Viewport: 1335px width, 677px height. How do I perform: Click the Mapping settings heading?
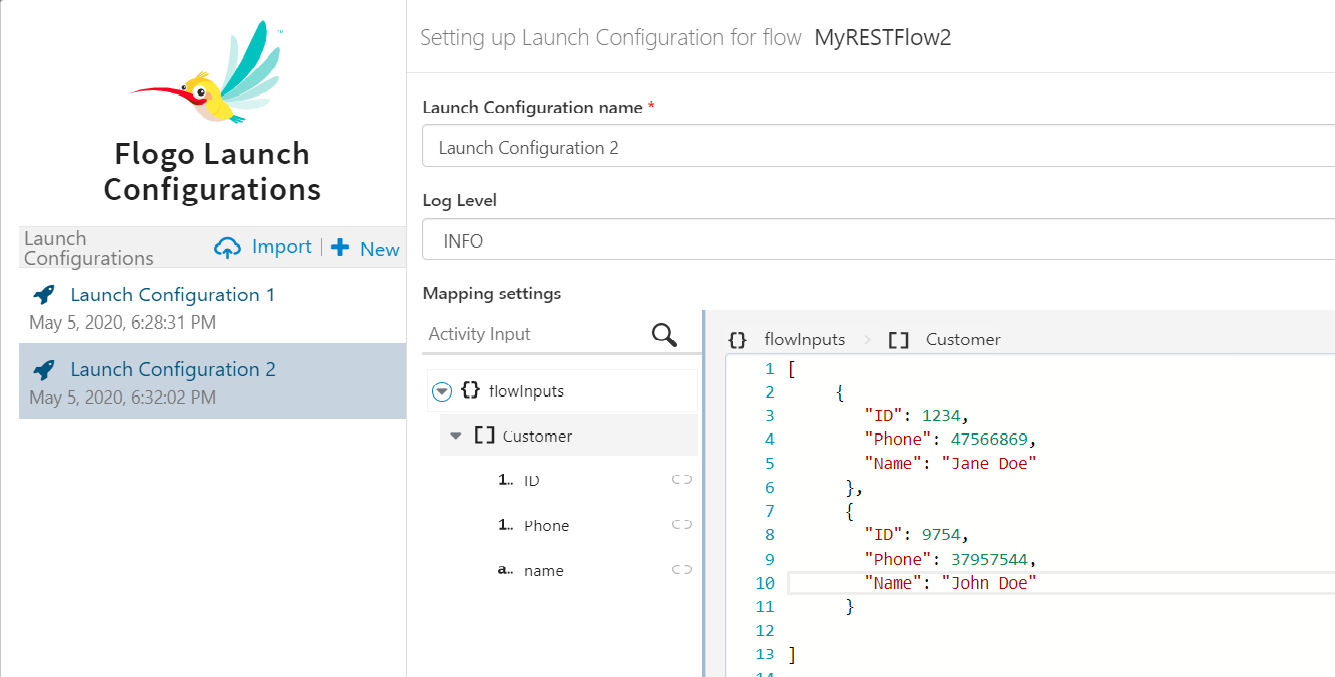(x=492, y=294)
